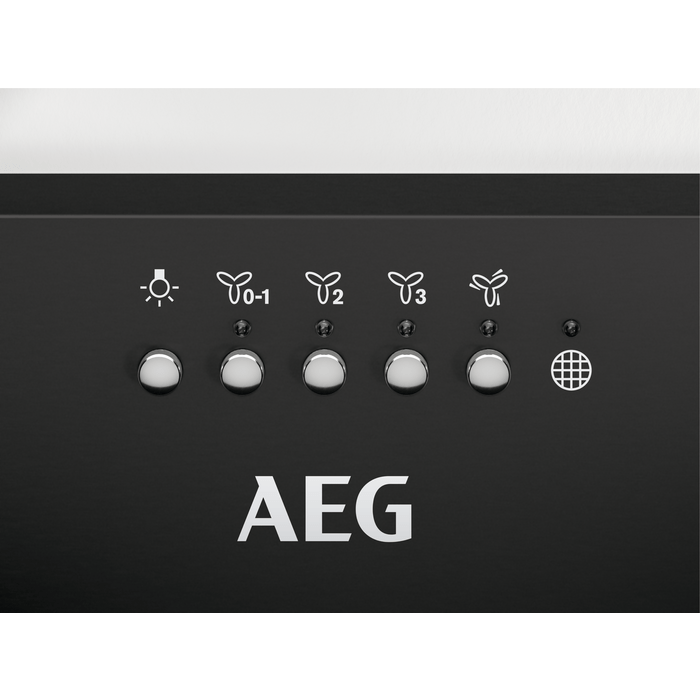Select the fan speed 2 push button
Viewport: 700px width, 700px height.
pyautogui.click(x=324, y=371)
